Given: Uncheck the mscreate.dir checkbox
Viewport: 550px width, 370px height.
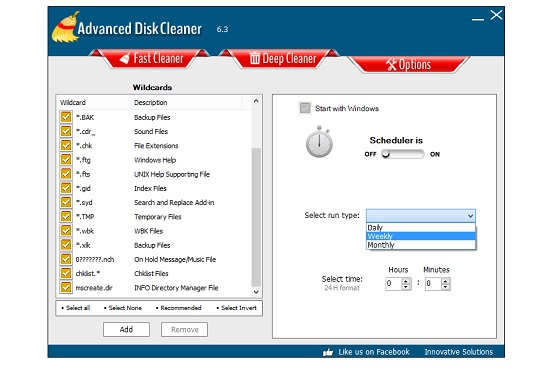Looking at the screenshot, I should [66, 288].
